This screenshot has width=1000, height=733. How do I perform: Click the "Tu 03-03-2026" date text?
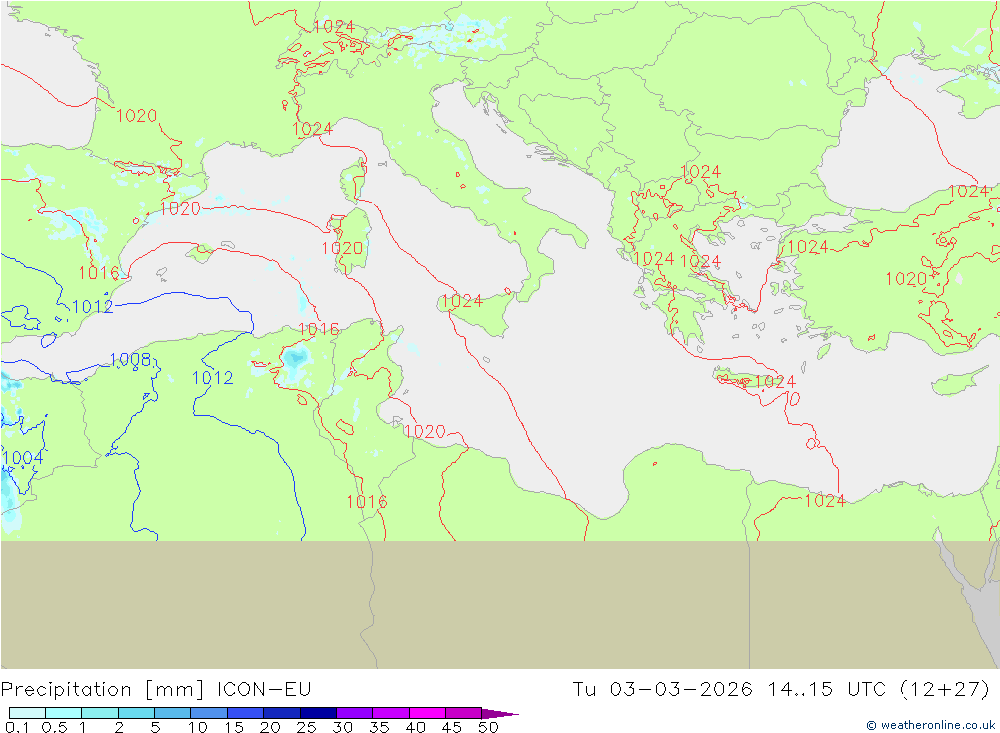coord(663,690)
